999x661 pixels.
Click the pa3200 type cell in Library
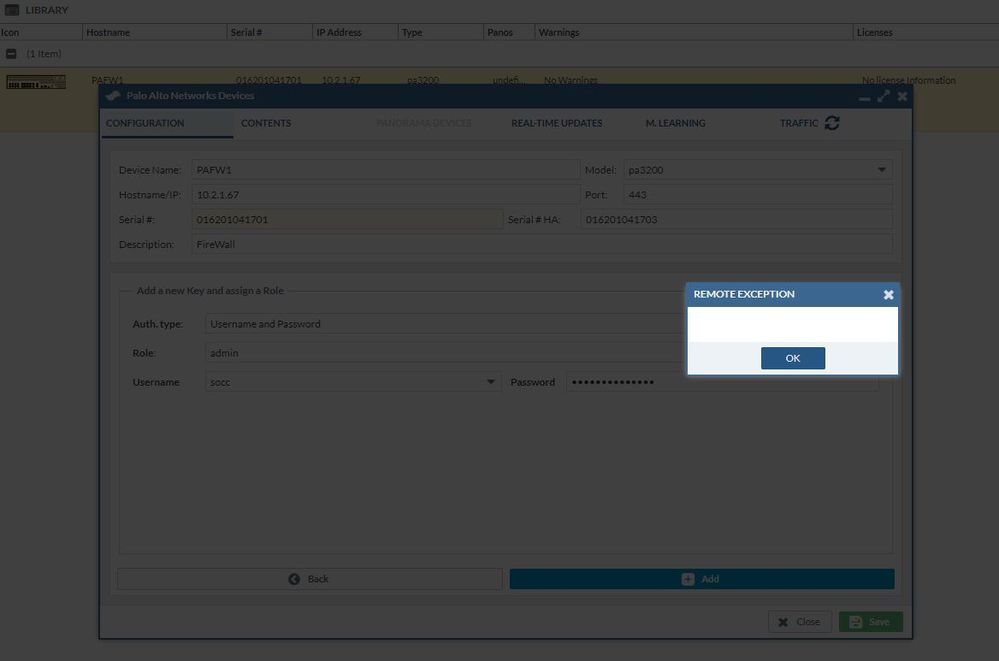tap(422, 80)
